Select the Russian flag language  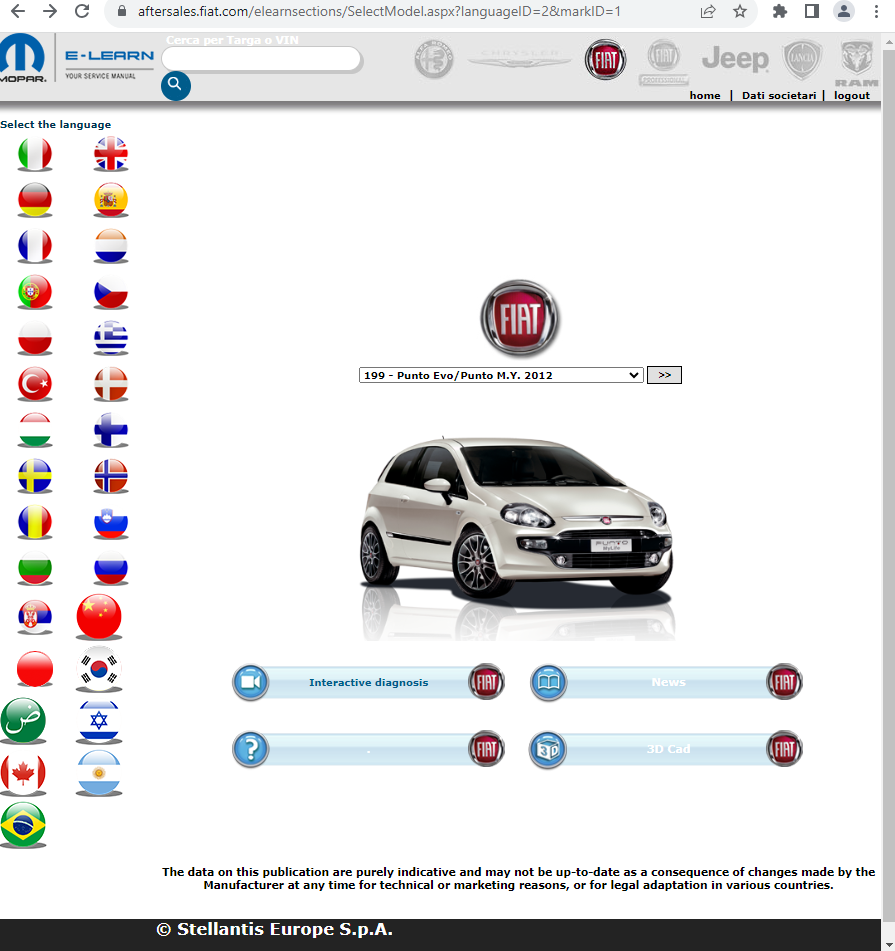(111, 569)
